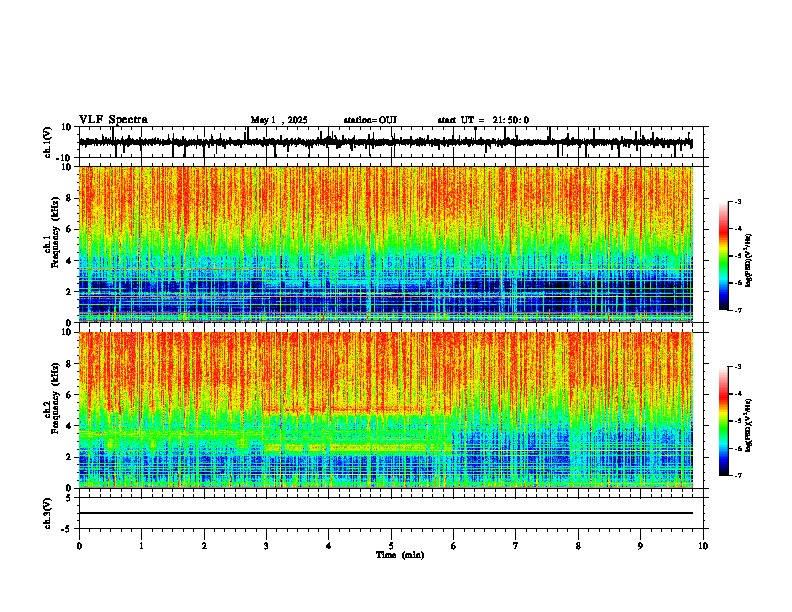Viewport: 792px width, 612px height.
Task: Click the ch.2 "Frequency (kHz)" axis label
Action: tap(55, 398)
